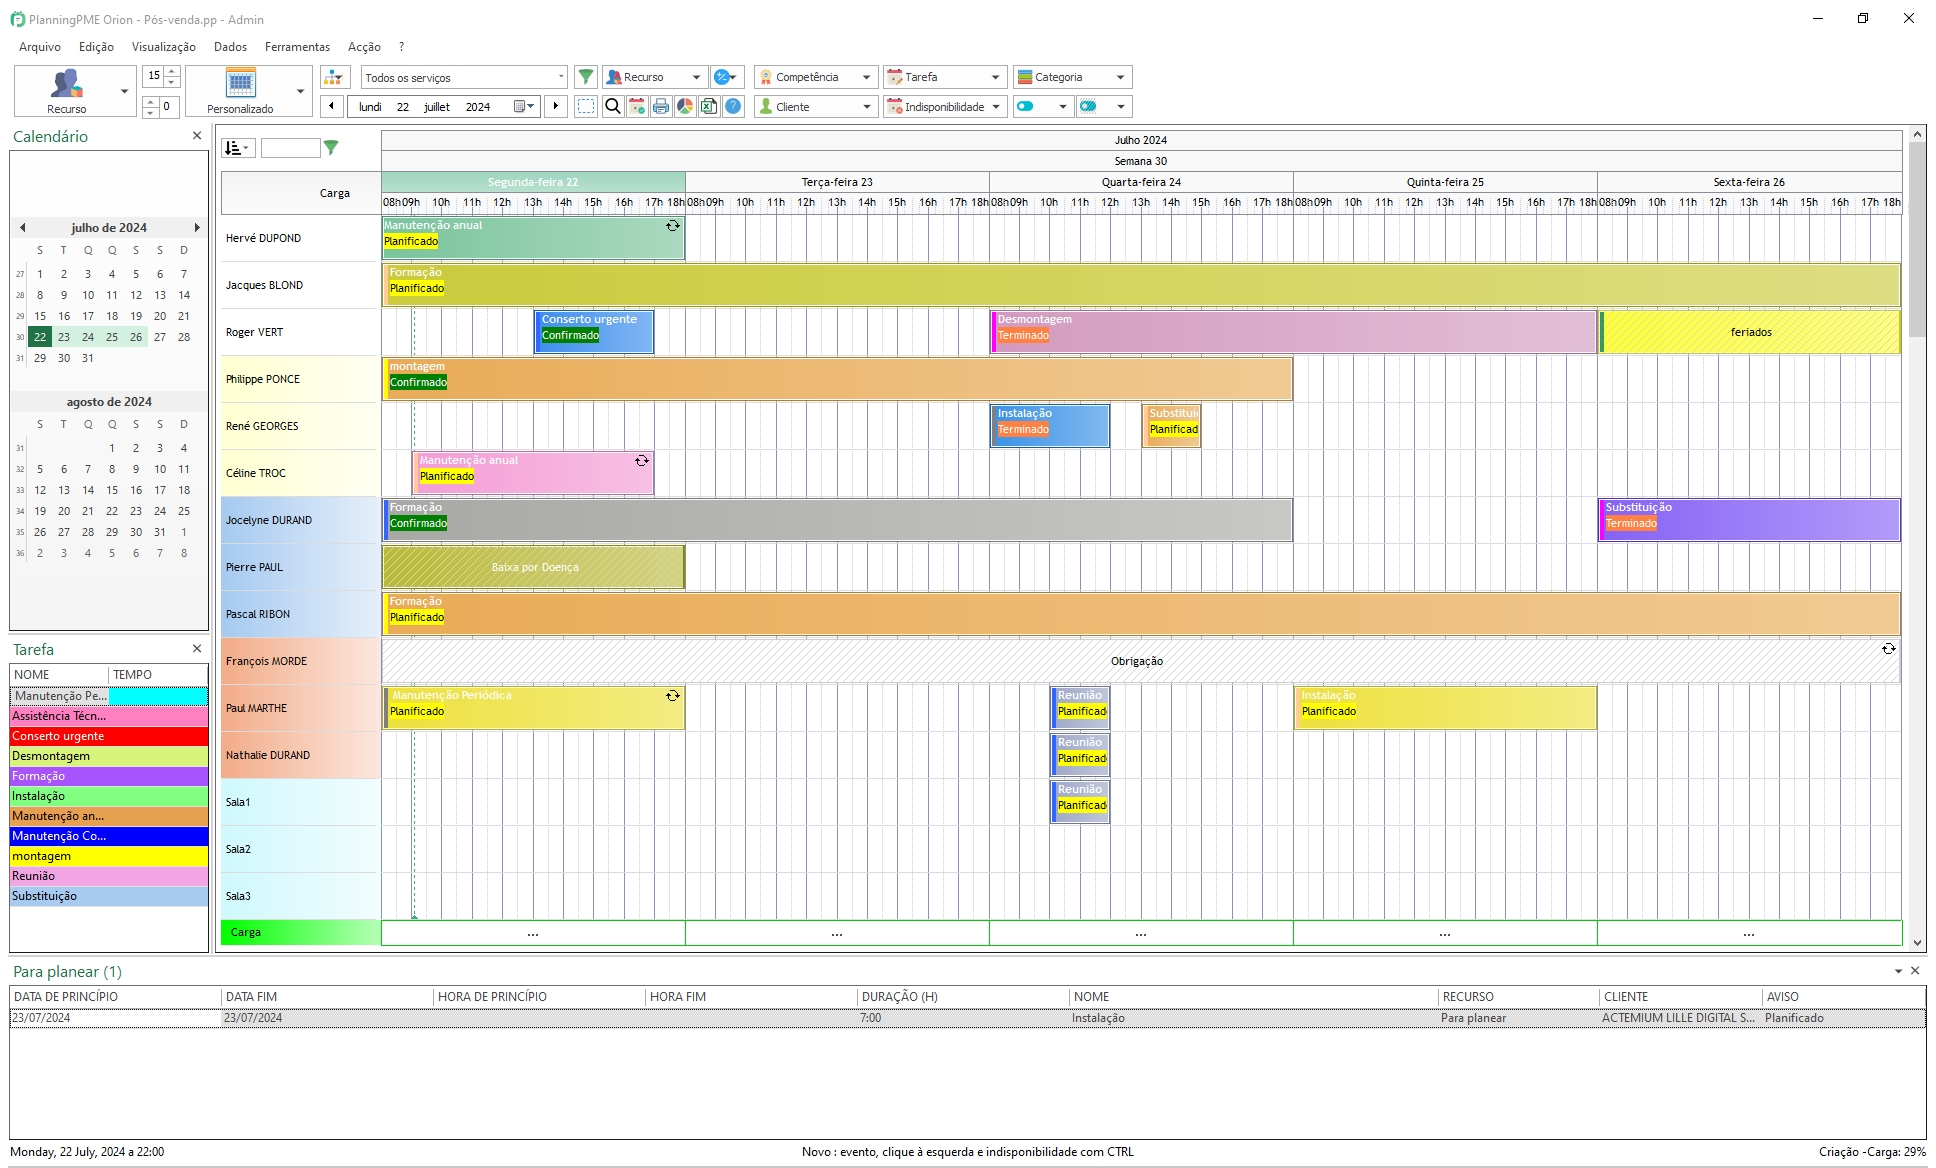The width and height of the screenshot is (1936, 1168).
Task: Open the Categoria filter dropdown
Action: pyautogui.click(x=1072, y=77)
